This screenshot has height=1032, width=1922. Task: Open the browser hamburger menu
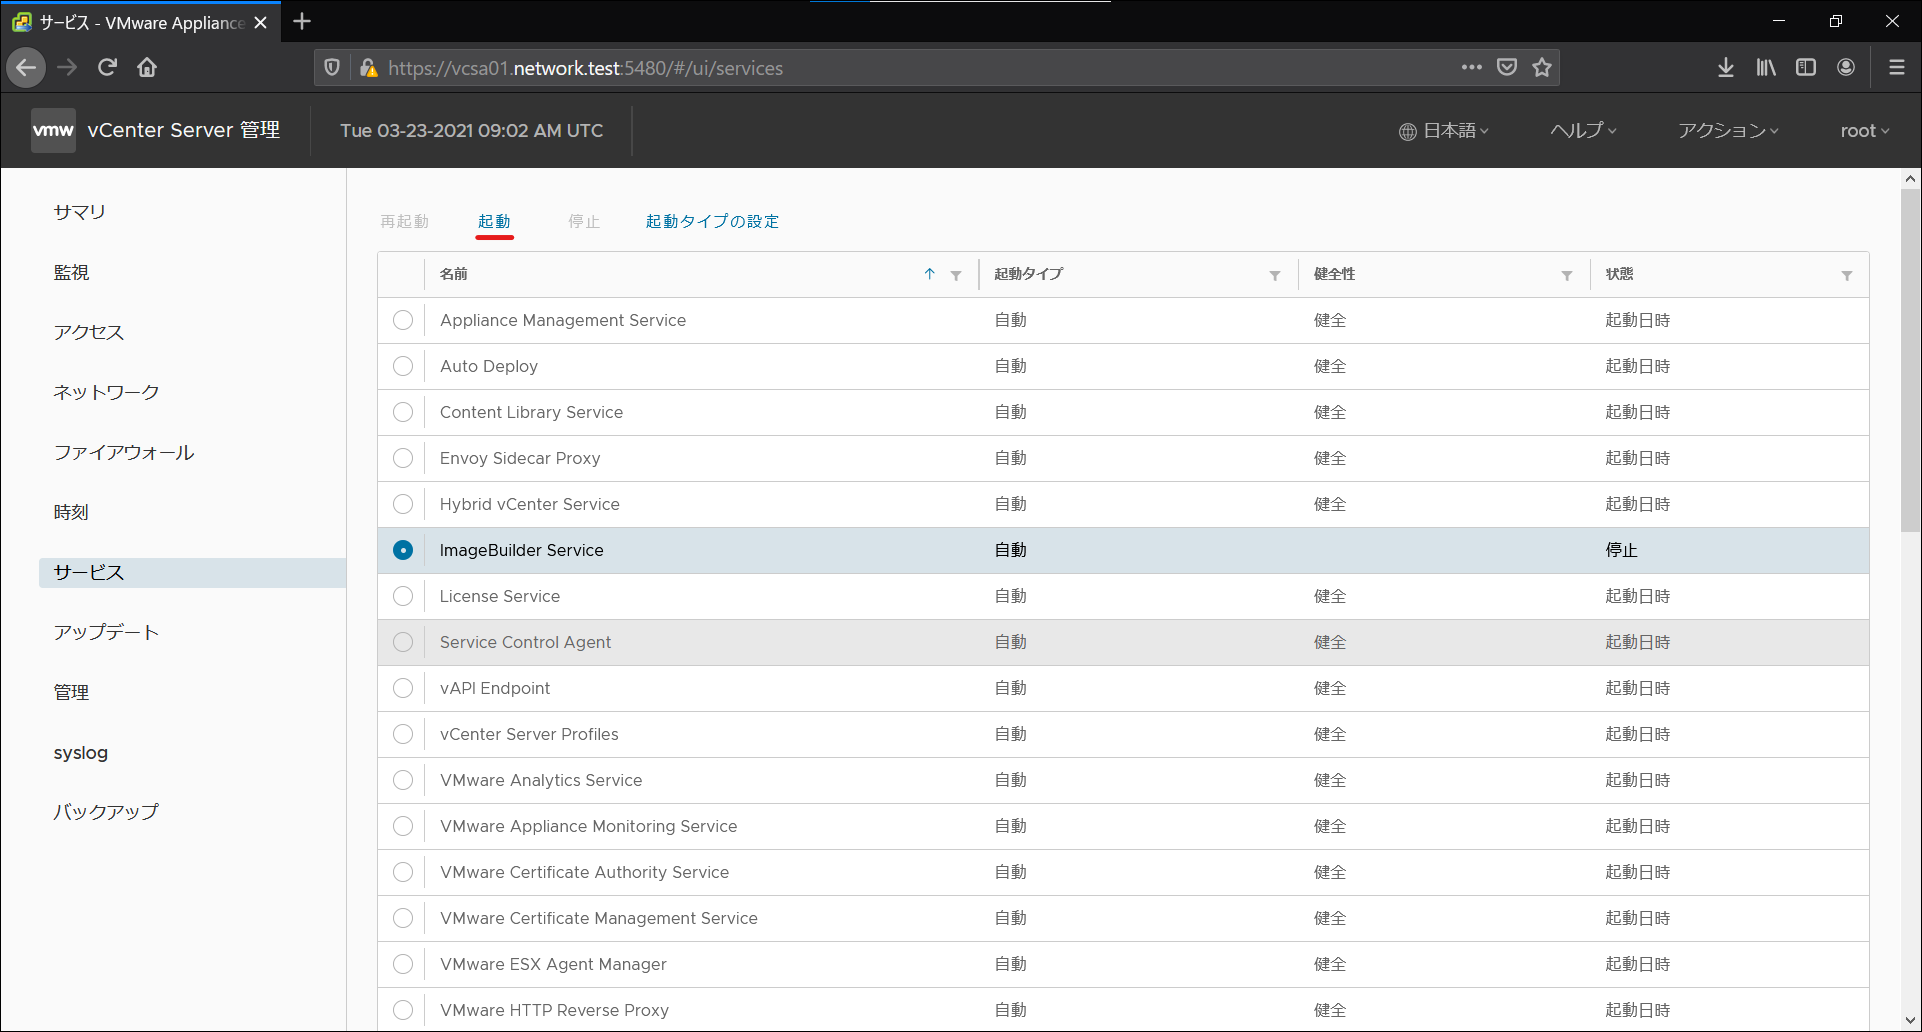pos(1896,67)
